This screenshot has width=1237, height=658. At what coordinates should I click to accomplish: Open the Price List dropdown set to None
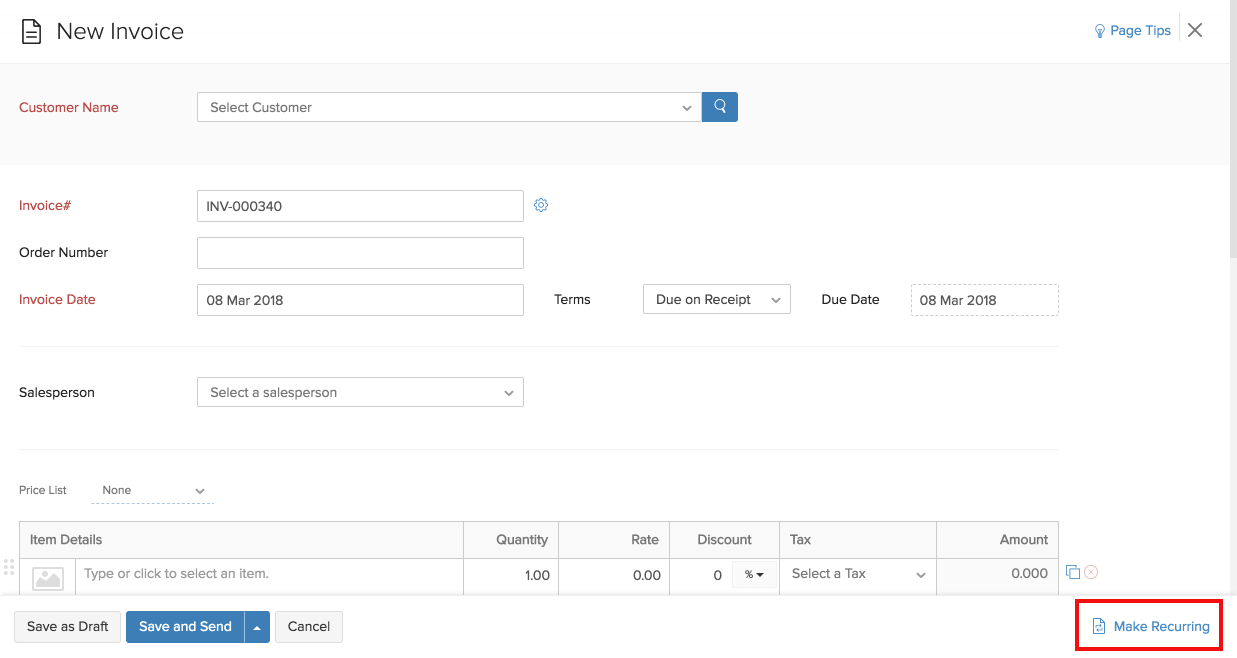coord(150,490)
